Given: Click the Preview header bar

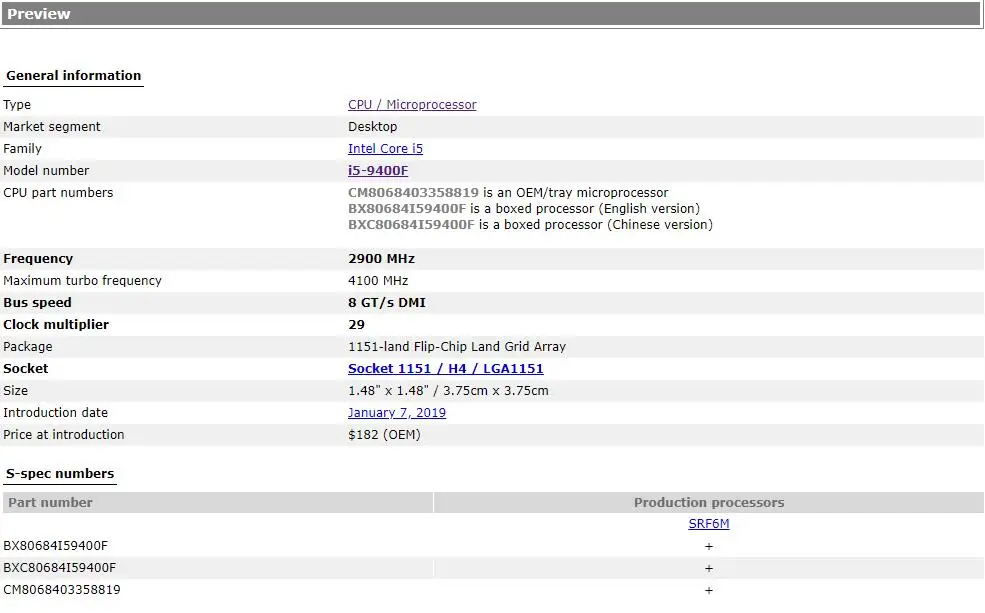Looking at the screenshot, I should [x=491, y=14].
